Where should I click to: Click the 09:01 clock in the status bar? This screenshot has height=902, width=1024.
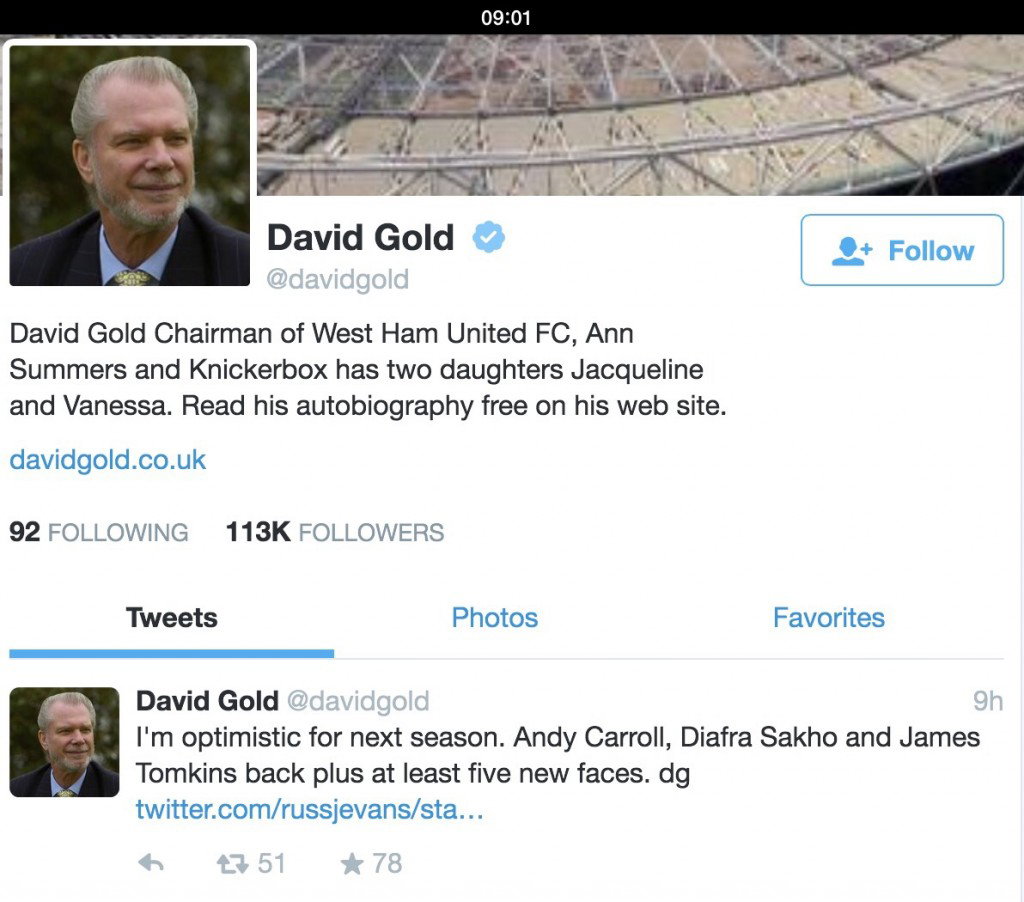pyautogui.click(x=506, y=18)
